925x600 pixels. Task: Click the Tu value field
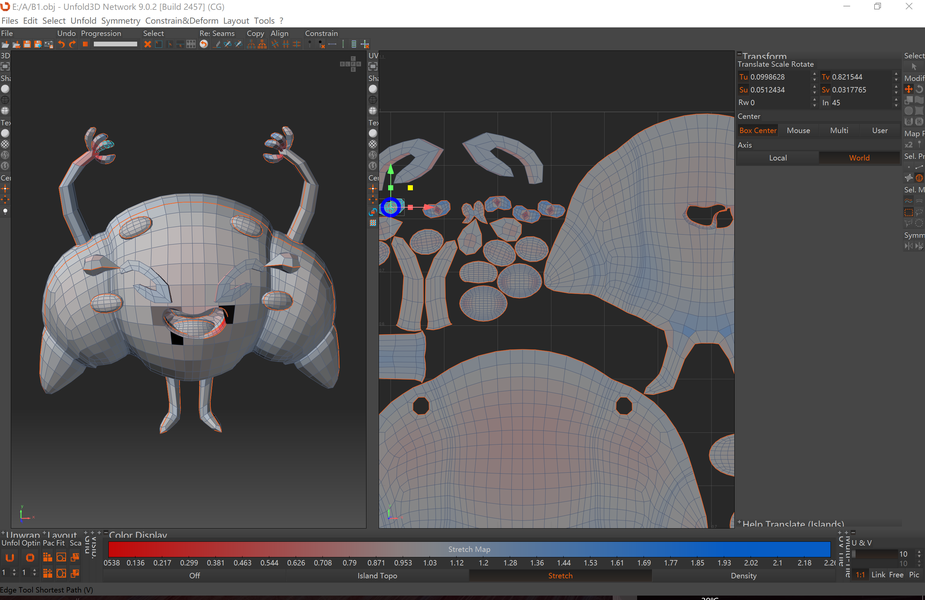pos(778,77)
